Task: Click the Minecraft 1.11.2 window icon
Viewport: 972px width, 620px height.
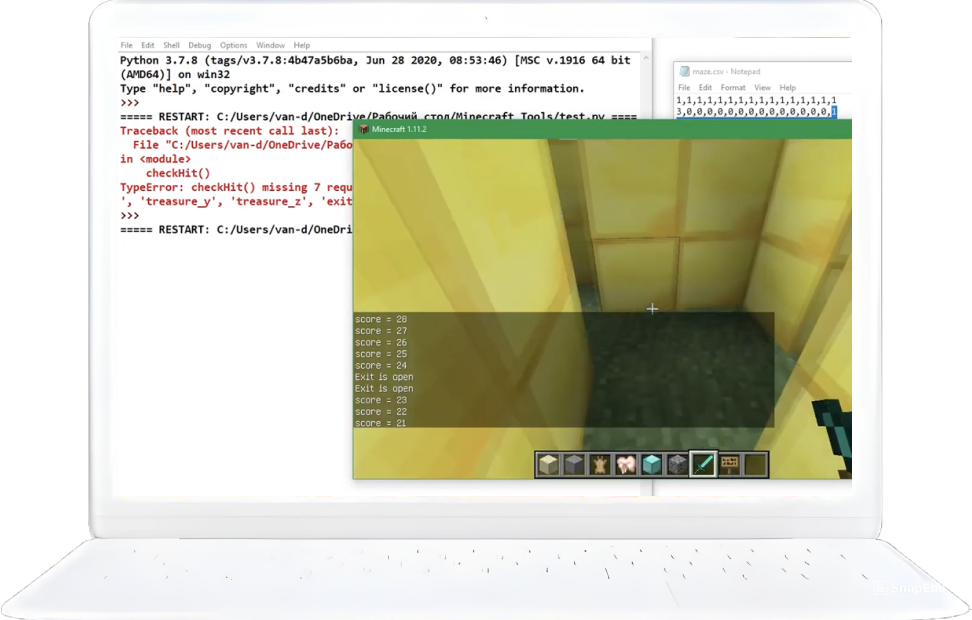Action: (x=364, y=129)
